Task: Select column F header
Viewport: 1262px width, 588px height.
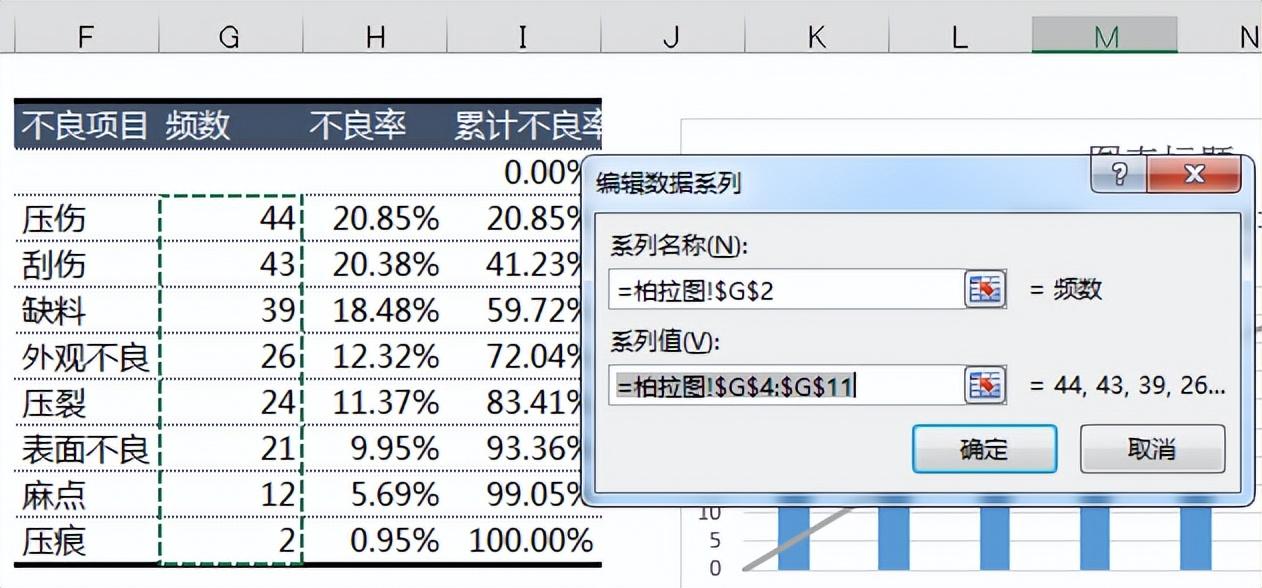Action: [86, 37]
